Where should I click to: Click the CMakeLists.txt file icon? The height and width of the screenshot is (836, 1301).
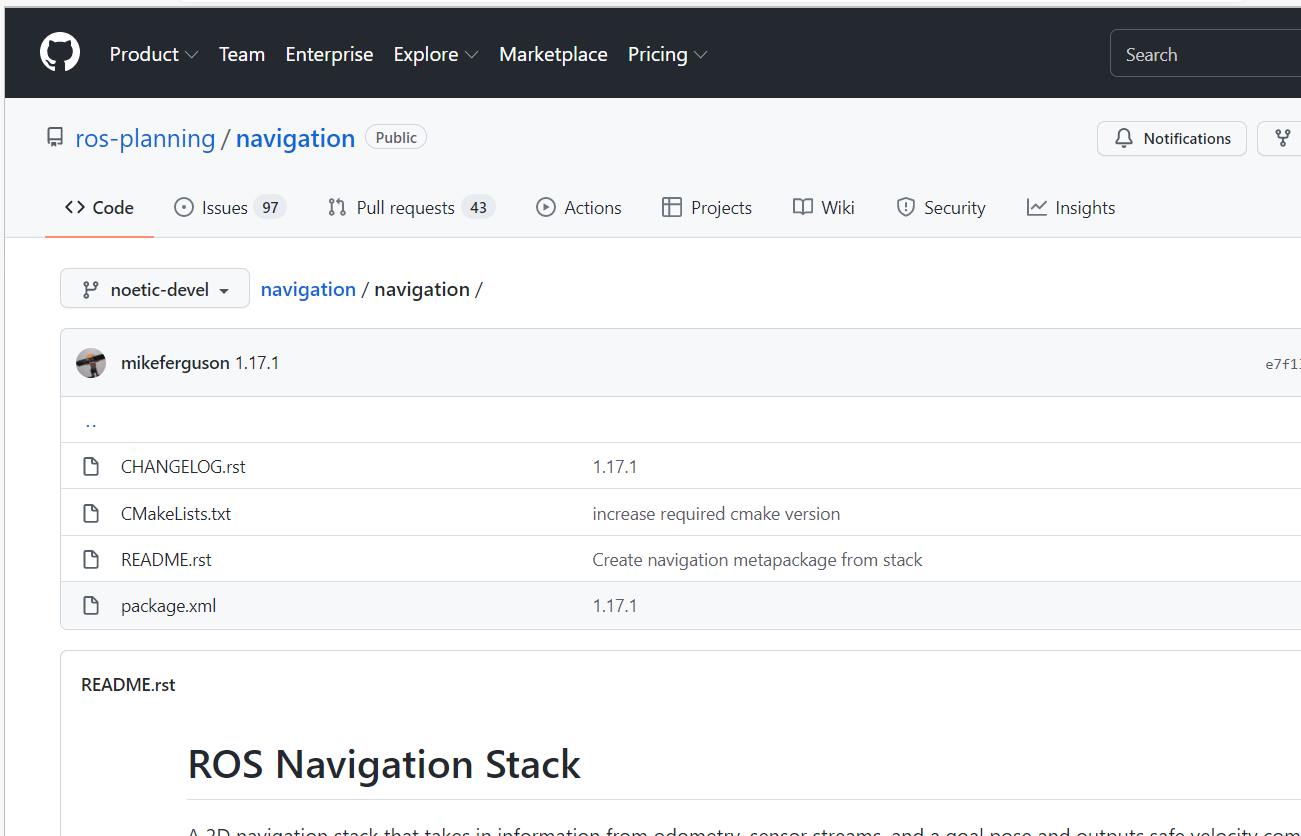[91, 514]
